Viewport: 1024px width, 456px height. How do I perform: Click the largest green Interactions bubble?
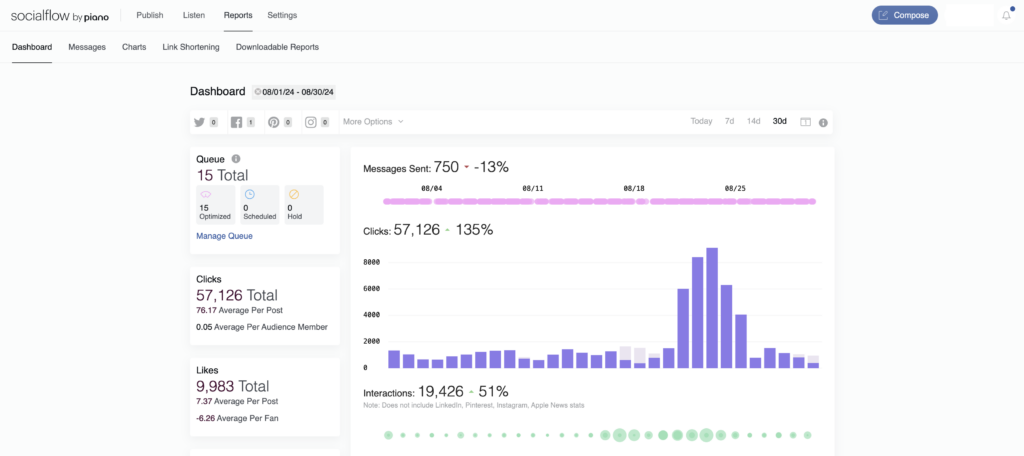(706, 435)
